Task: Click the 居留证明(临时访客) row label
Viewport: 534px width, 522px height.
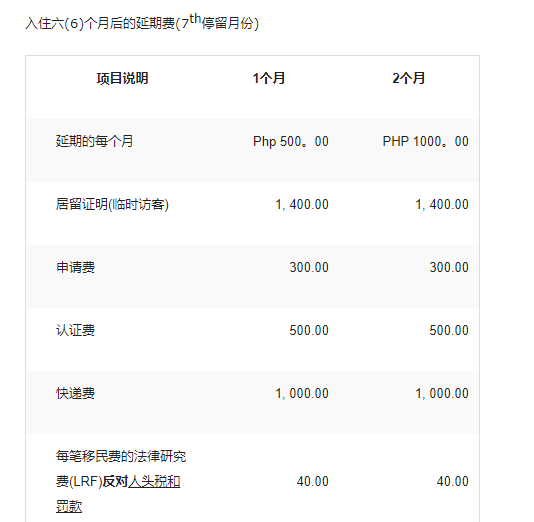Action: [112, 204]
